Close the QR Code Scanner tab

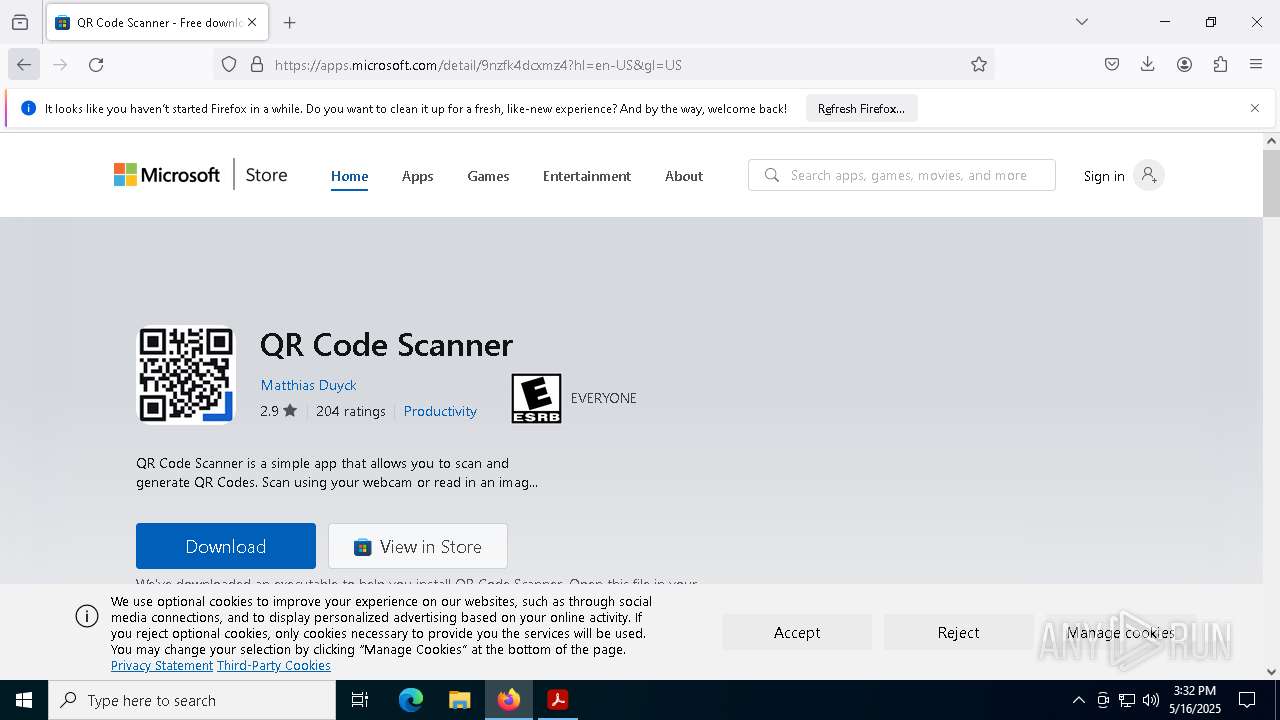click(x=252, y=22)
